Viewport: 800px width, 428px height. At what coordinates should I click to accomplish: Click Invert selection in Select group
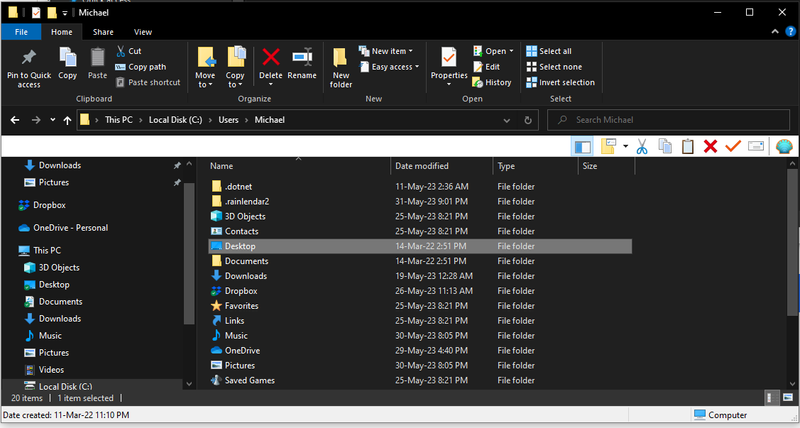click(566, 83)
